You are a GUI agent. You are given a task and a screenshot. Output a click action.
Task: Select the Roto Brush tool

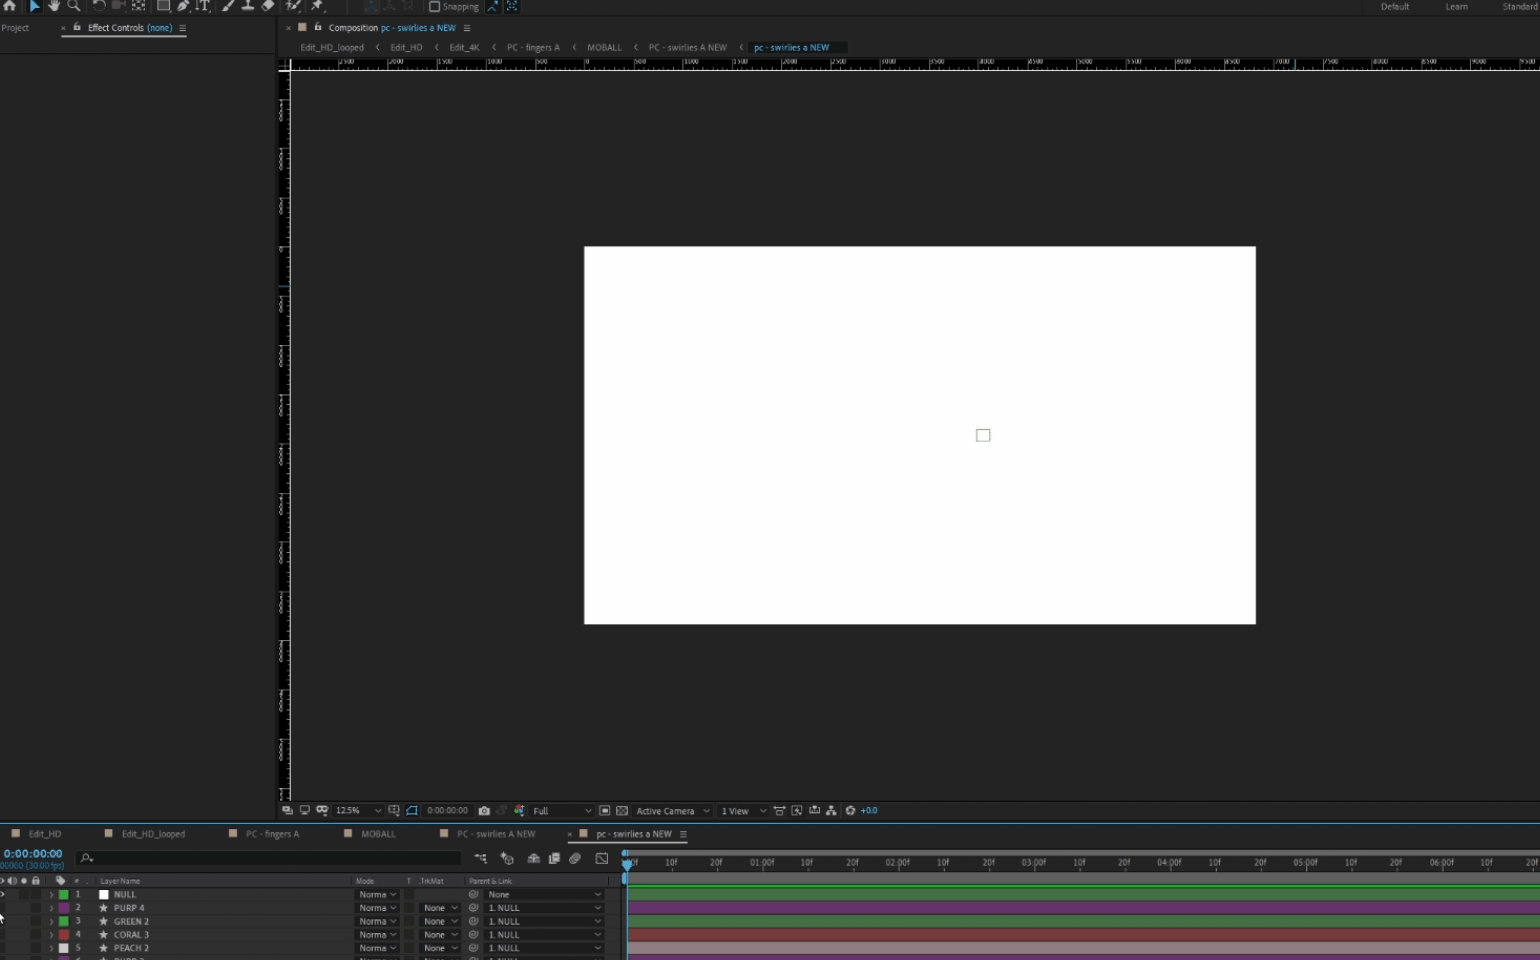[x=294, y=6]
